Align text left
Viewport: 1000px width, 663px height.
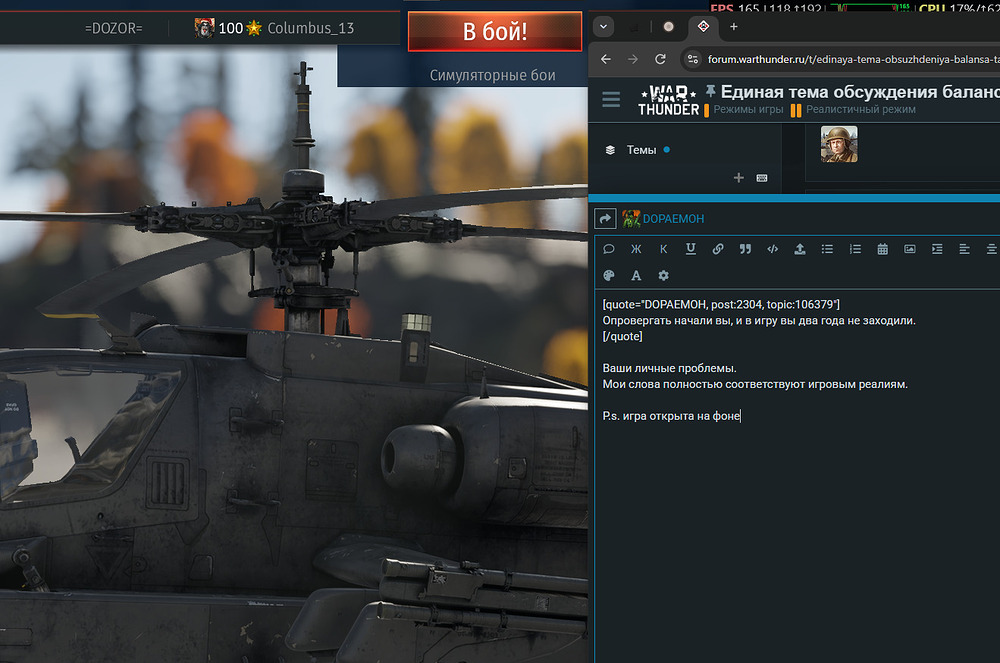click(x=964, y=249)
